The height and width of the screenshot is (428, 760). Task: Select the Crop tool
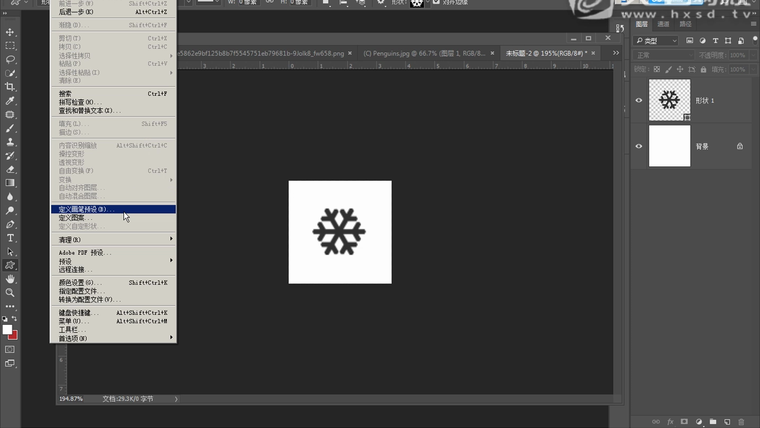tap(10, 87)
